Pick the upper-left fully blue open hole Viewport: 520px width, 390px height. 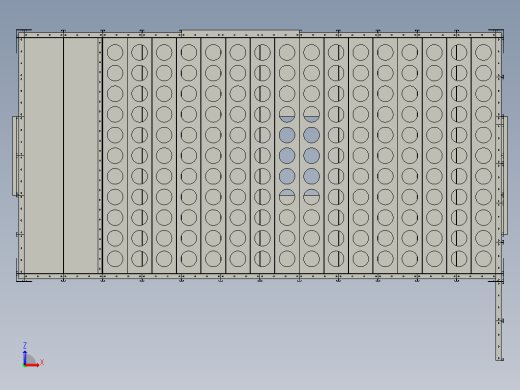(287, 135)
